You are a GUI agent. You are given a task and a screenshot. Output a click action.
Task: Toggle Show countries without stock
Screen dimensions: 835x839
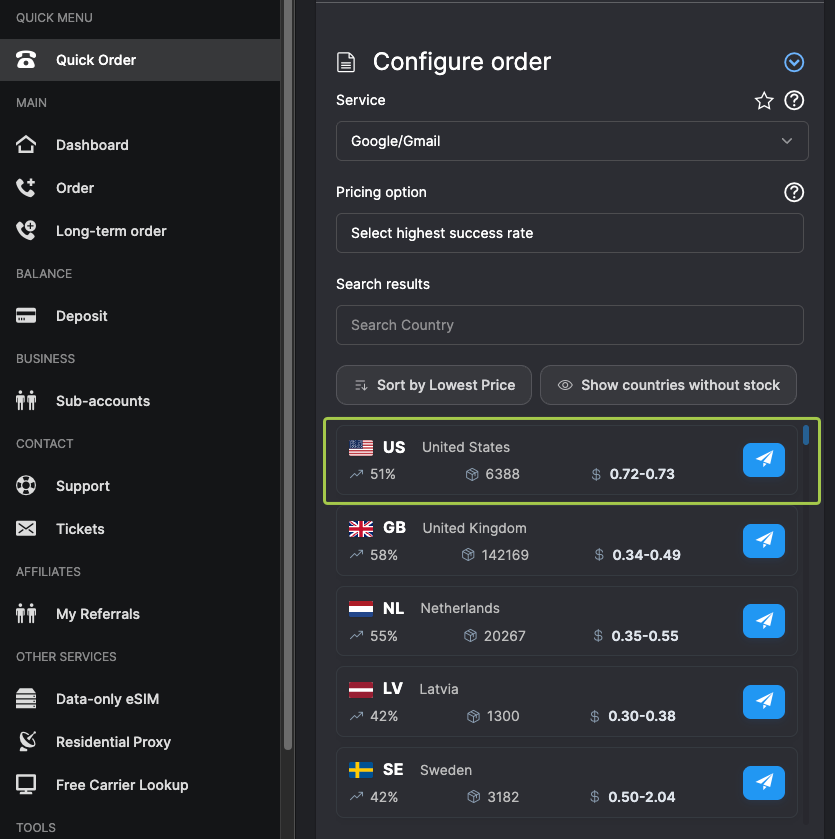point(668,385)
